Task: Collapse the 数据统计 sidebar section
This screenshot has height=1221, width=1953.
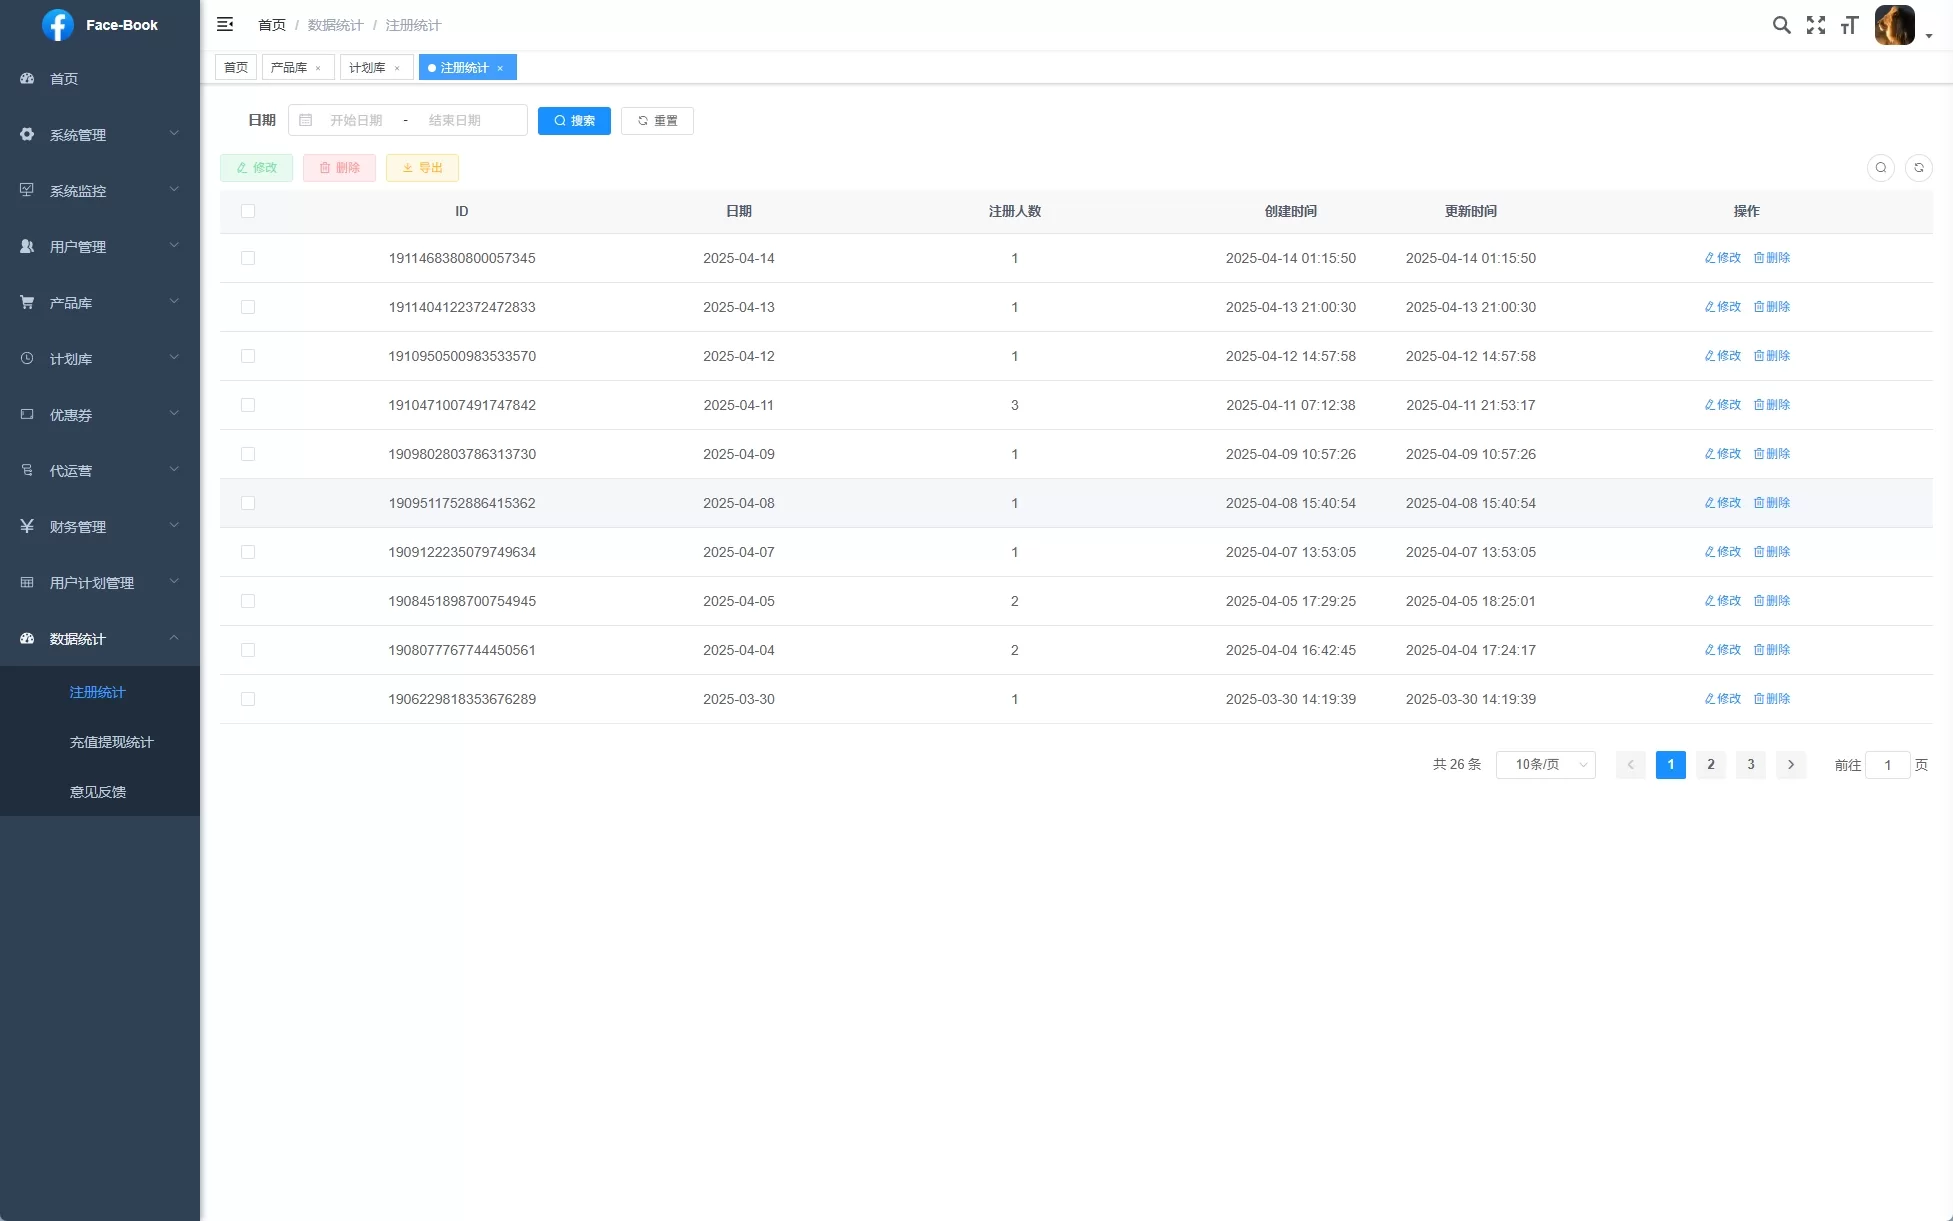Action: [99, 638]
